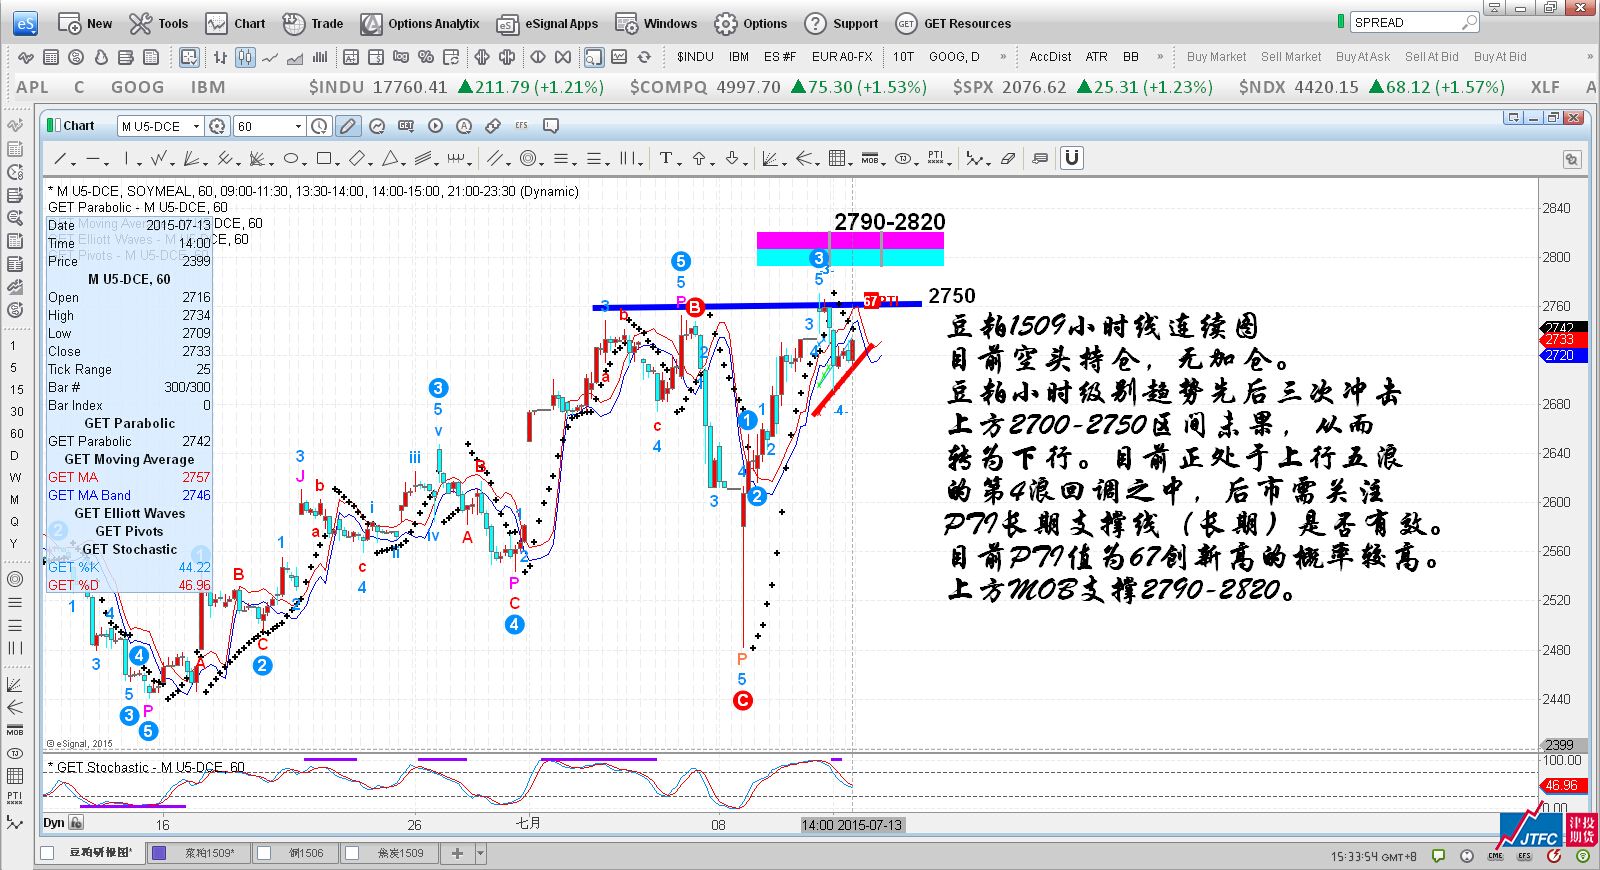
Task: Select the area chart type icon
Action: click(x=295, y=57)
